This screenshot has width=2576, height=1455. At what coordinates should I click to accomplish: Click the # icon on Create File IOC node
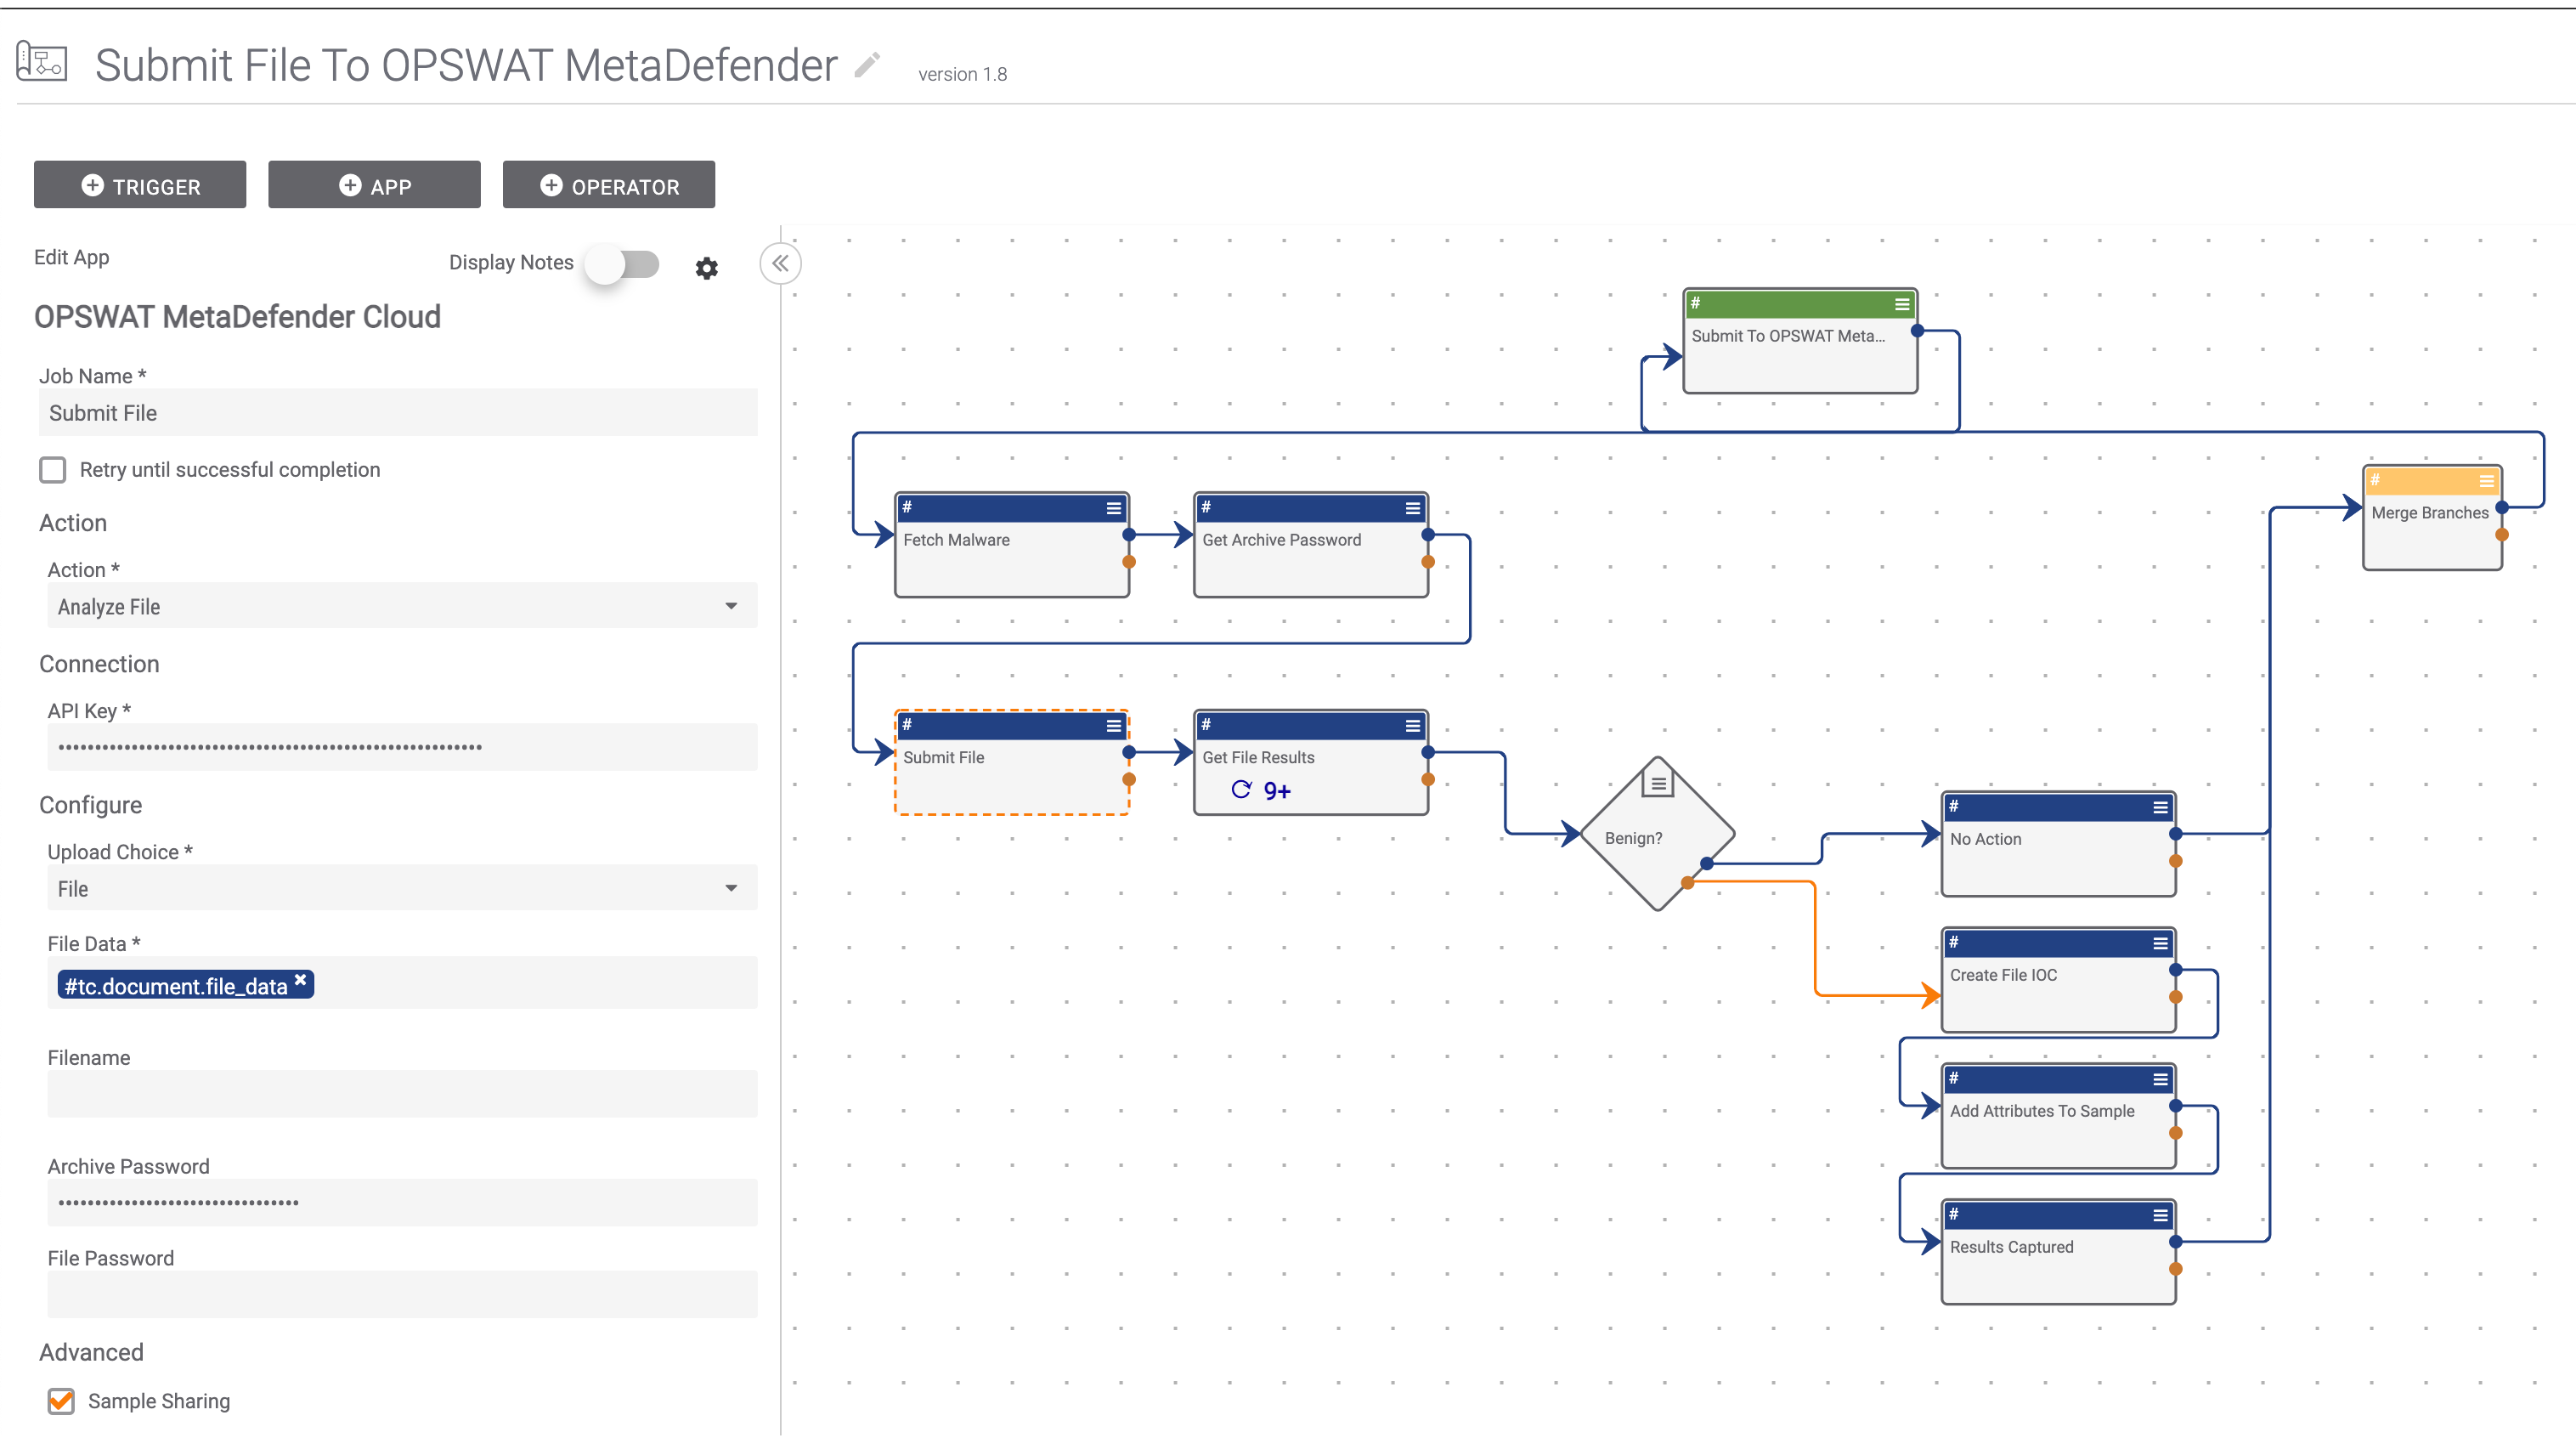coord(1953,941)
